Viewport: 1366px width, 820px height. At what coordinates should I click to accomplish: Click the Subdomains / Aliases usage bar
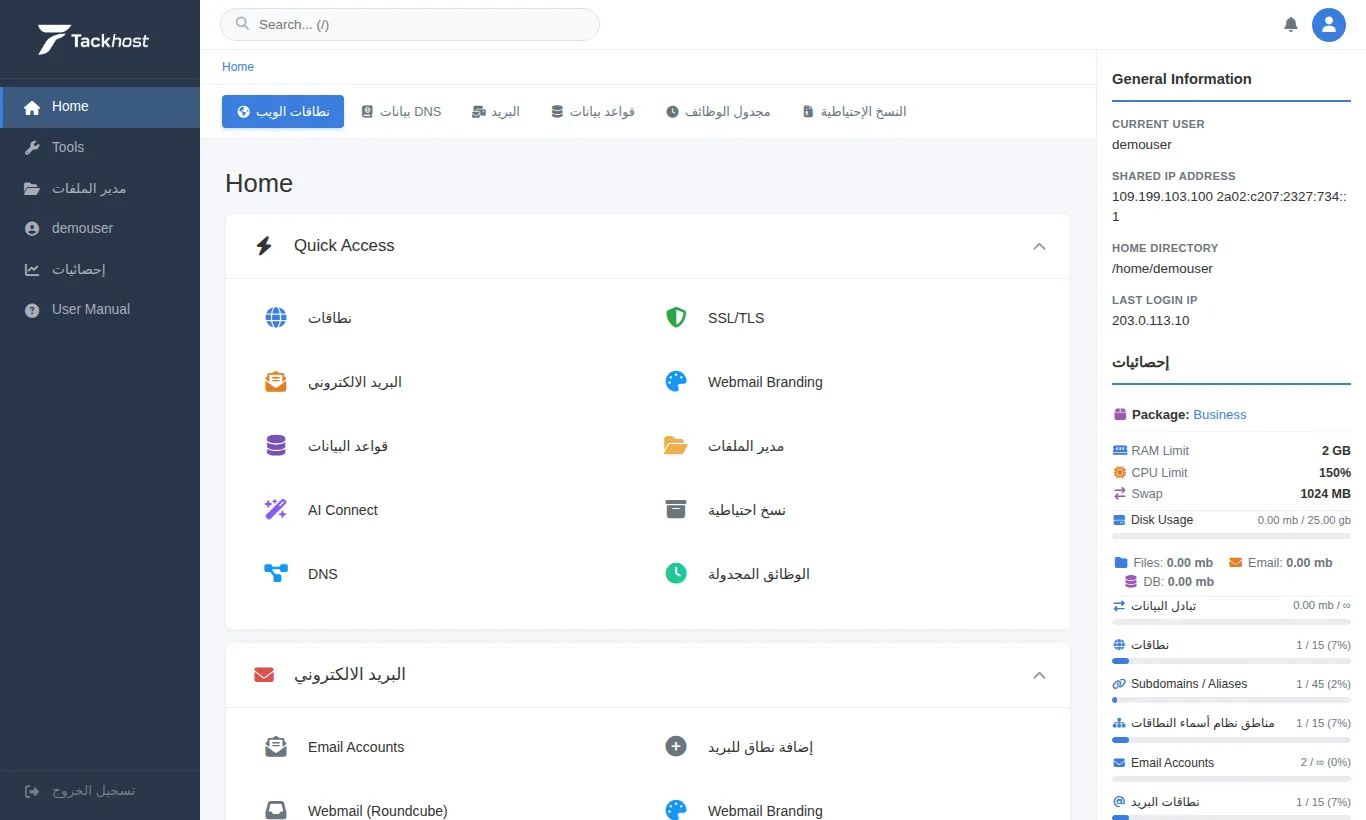click(1231, 700)
